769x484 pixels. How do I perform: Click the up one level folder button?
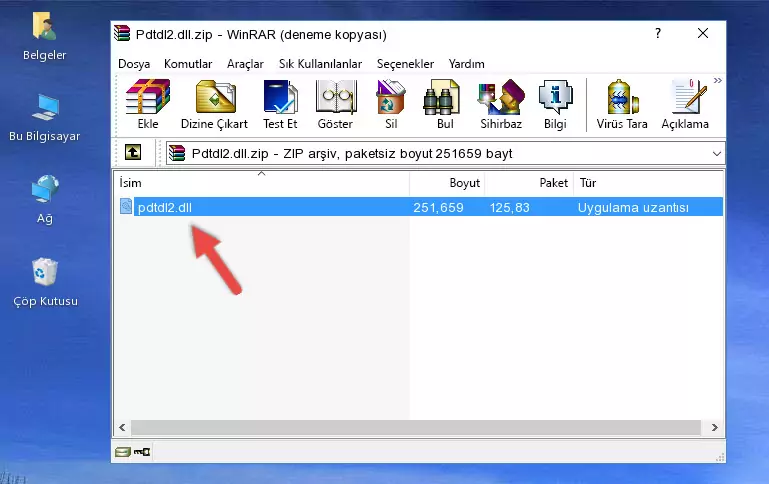133,153
